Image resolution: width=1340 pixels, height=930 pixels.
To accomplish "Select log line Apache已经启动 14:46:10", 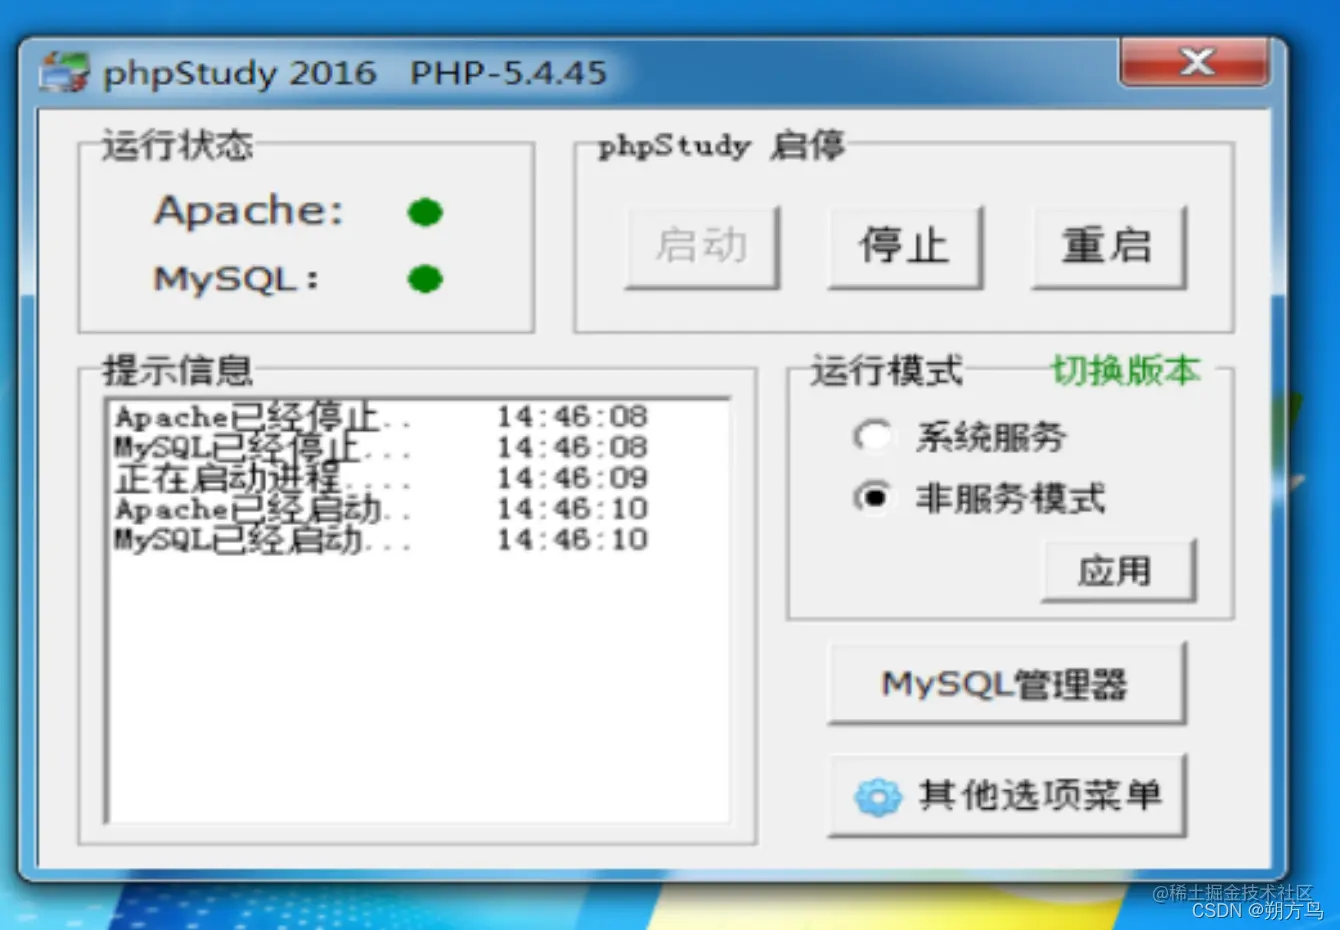I will tap(381, 509).
